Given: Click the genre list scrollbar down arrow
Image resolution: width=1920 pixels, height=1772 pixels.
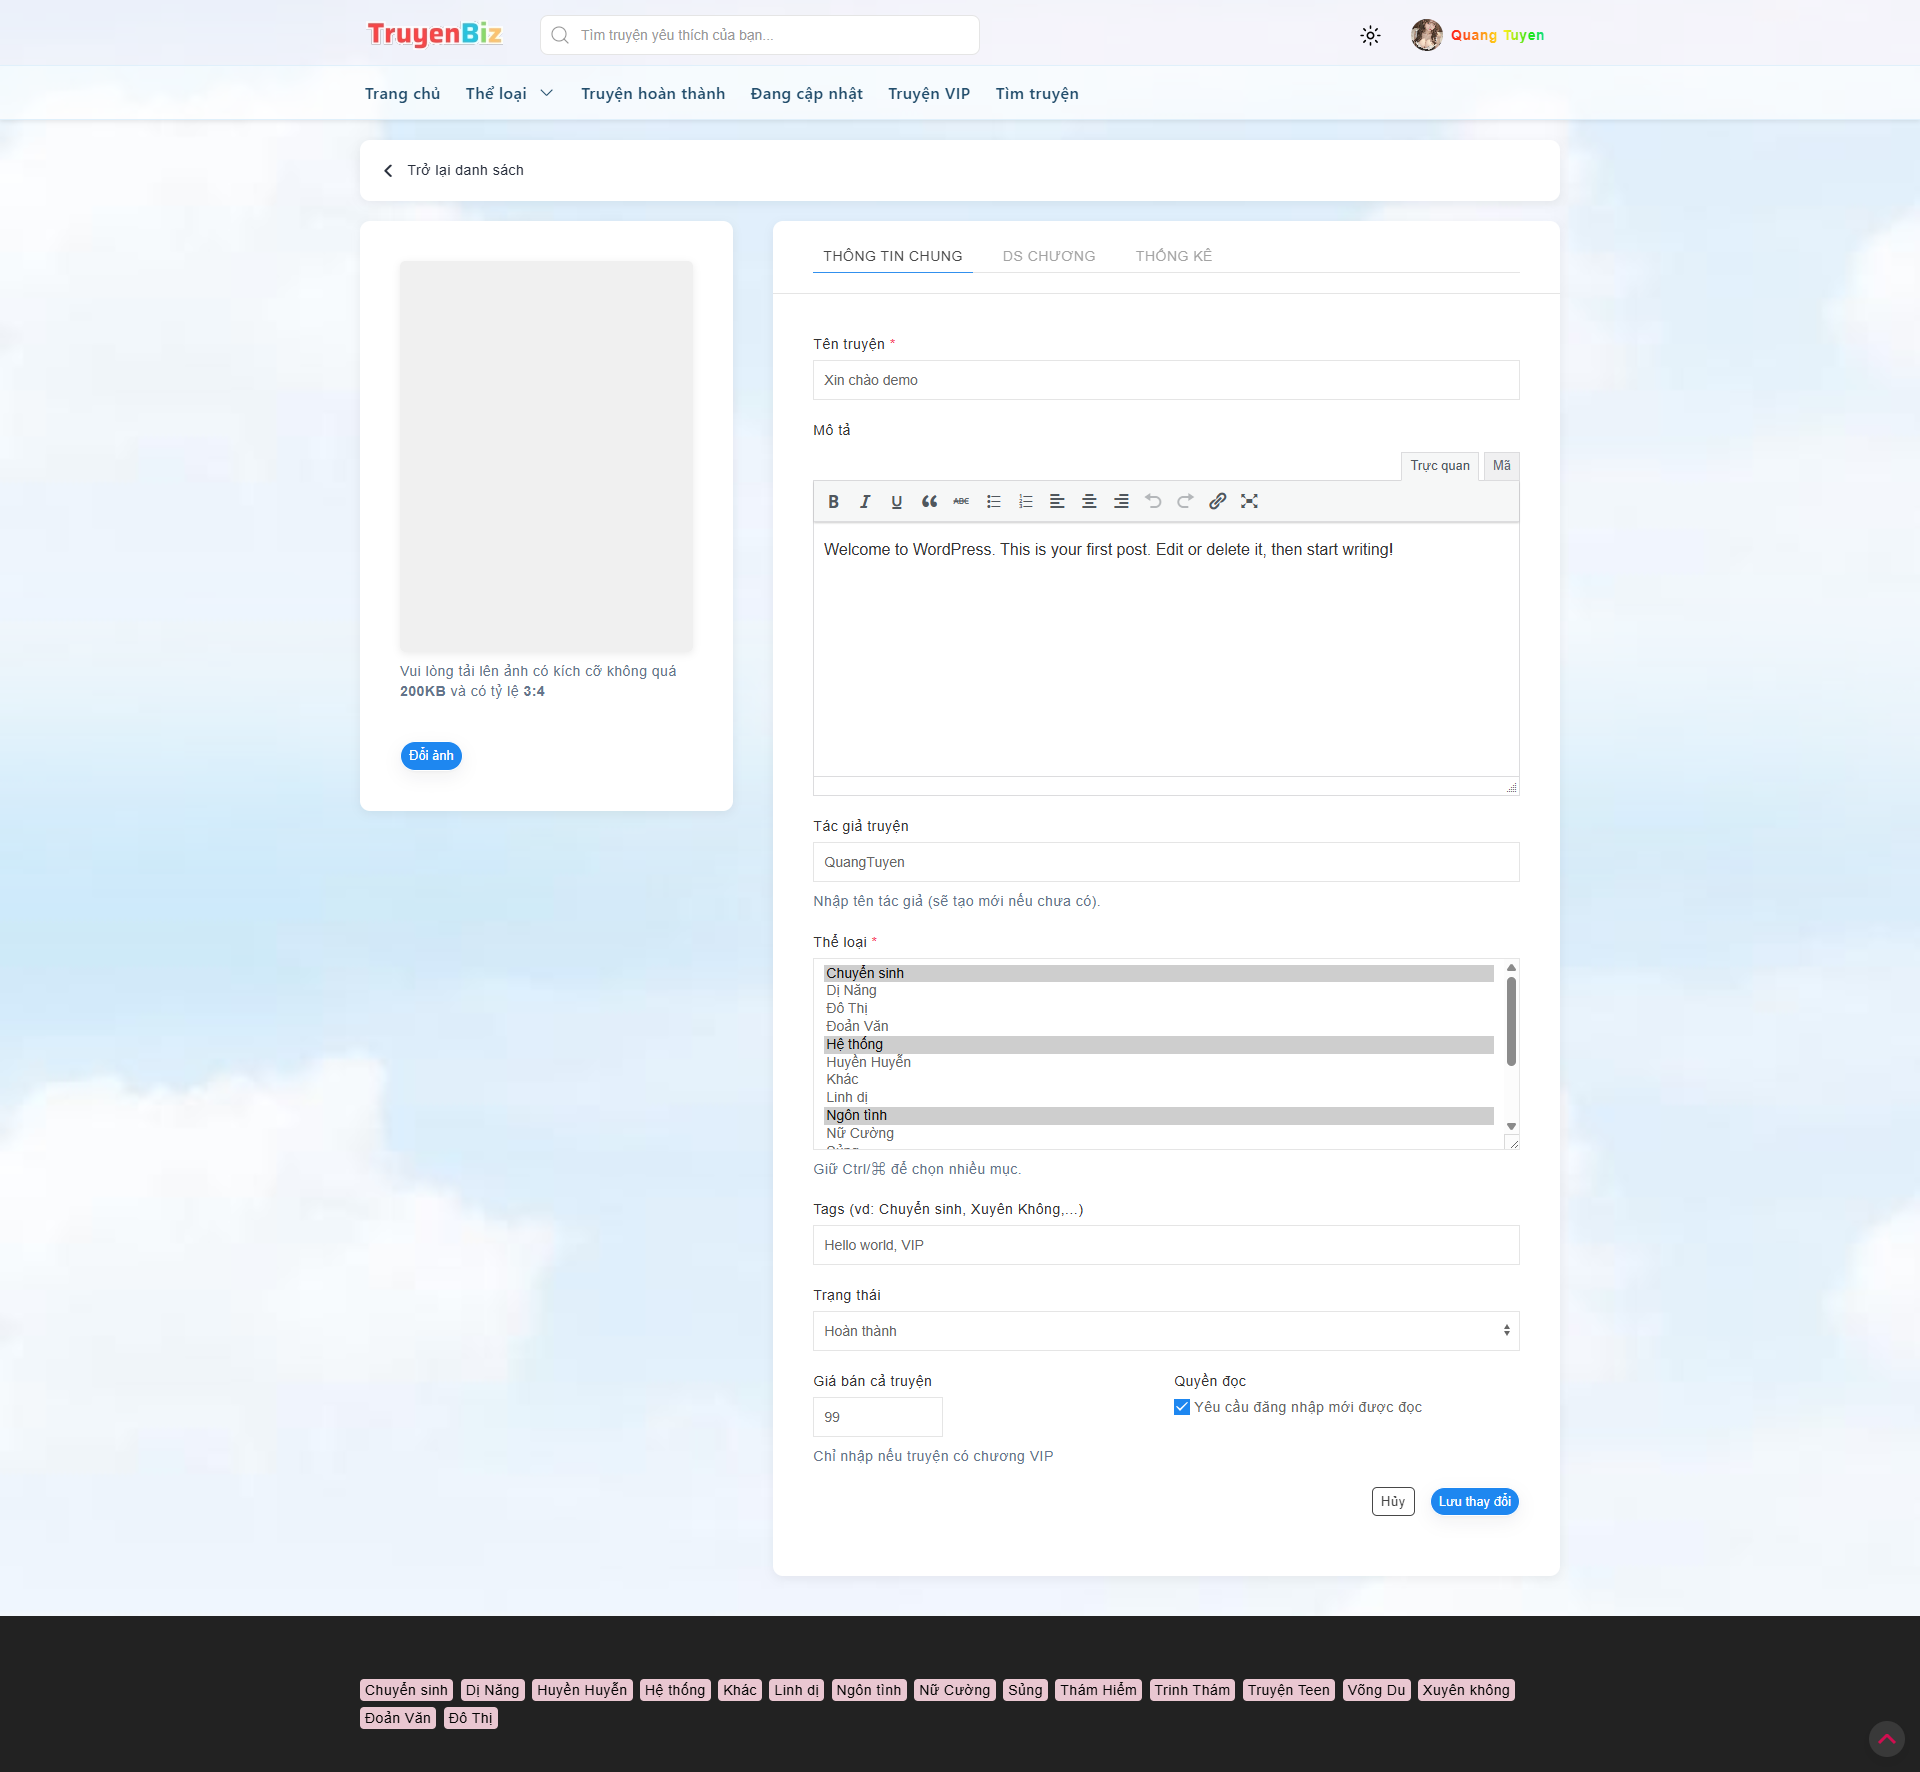Looking at the screenshot, I should click(x=1511, y=1127).
